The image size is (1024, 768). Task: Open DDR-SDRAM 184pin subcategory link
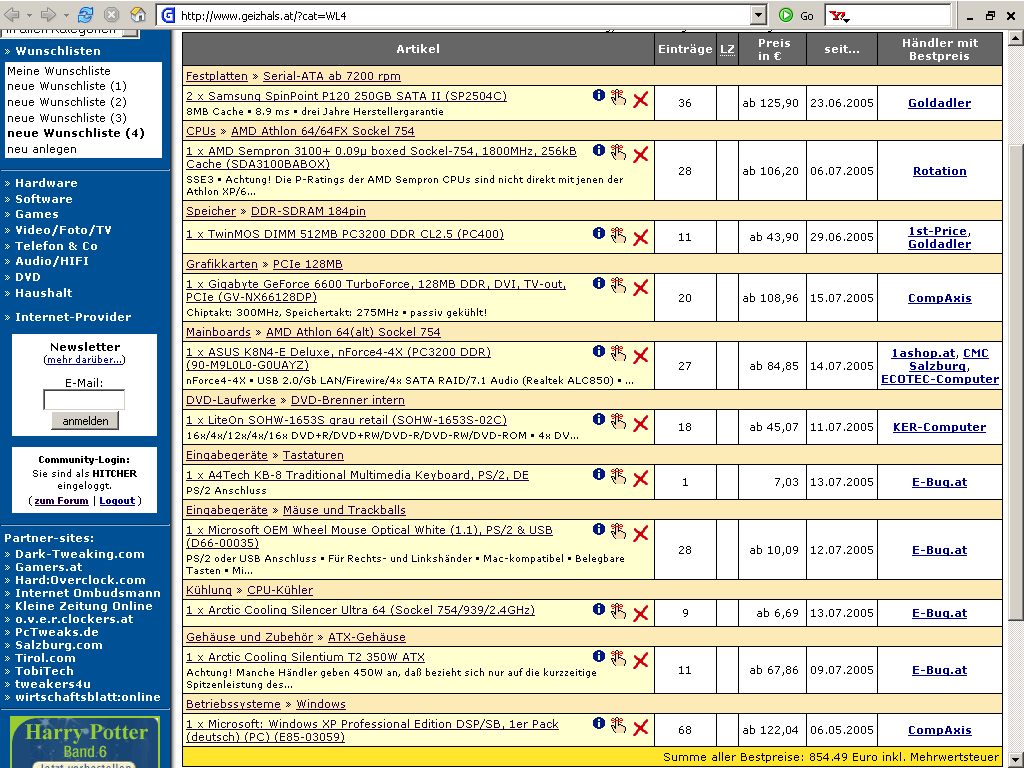[308, 211]
